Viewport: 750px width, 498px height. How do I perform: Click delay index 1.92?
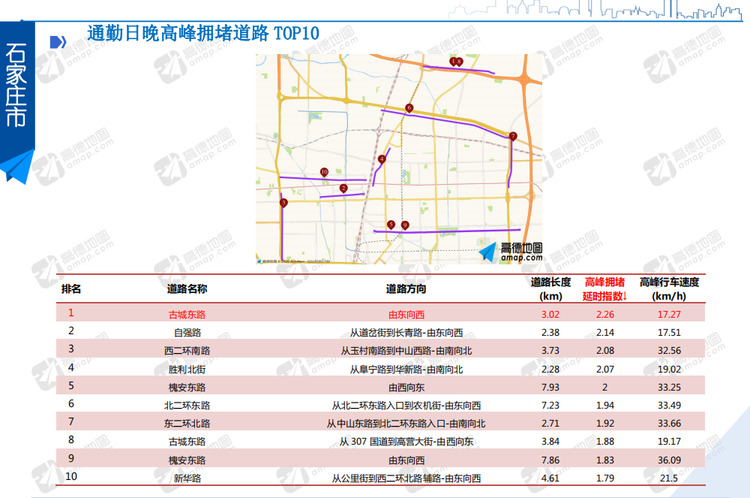605,423
